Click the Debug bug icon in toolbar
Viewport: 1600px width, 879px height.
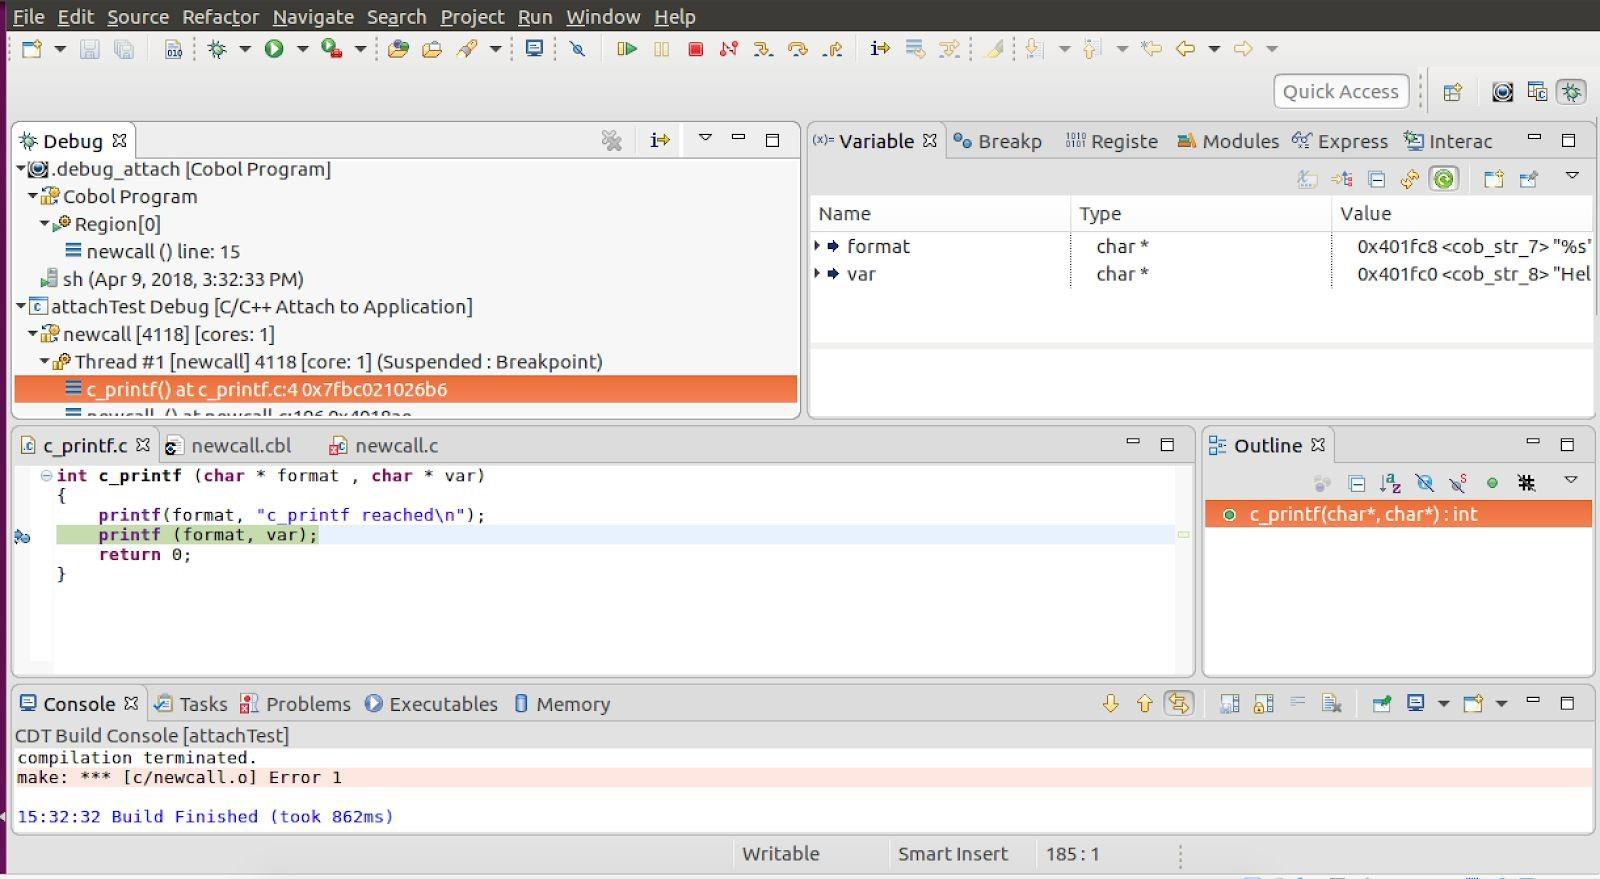point(217,49)
